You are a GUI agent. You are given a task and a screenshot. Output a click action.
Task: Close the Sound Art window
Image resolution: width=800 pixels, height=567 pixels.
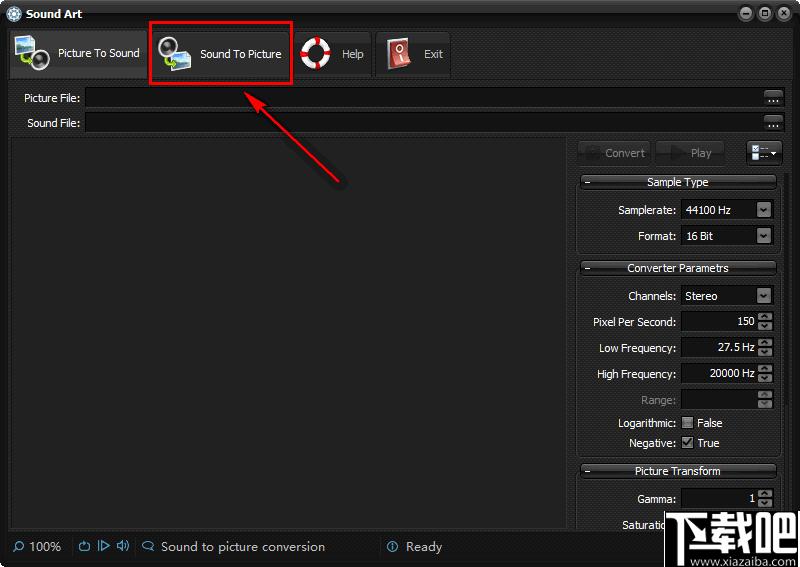(784, 14)
